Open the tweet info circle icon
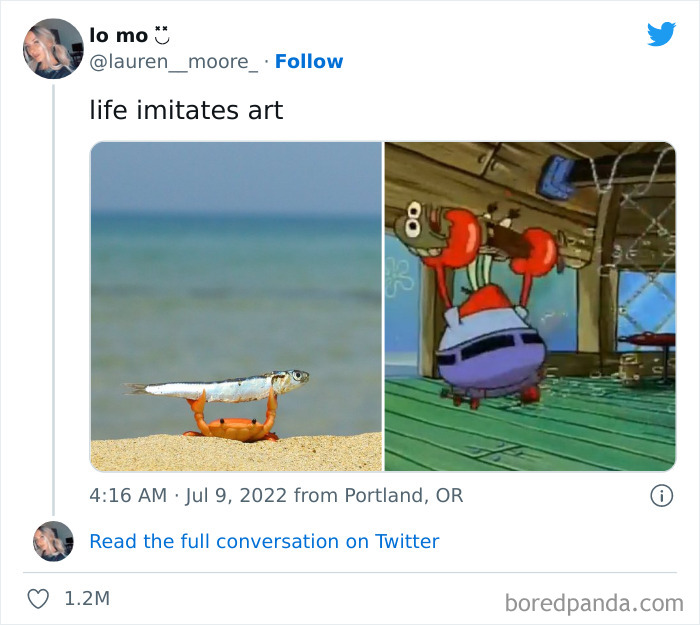 (x=661, y=495)
